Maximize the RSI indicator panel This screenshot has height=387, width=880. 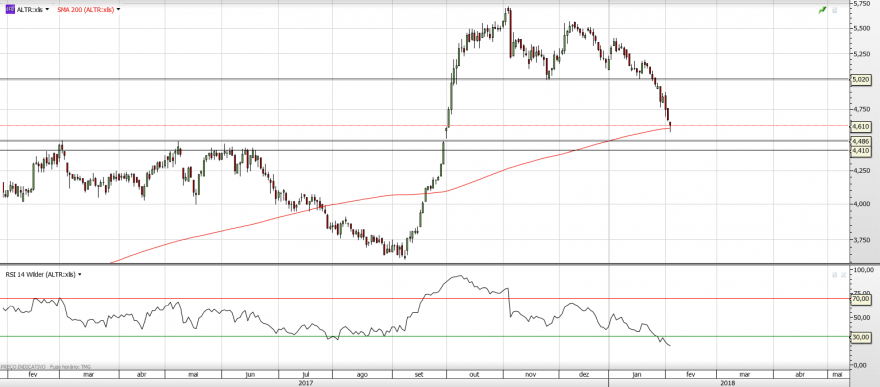point(835,274)
